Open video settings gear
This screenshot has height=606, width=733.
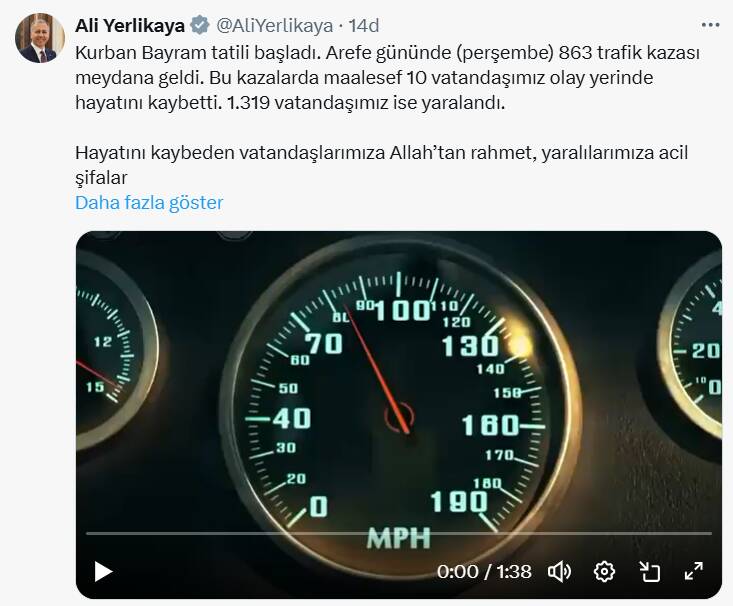pos(604,571)
